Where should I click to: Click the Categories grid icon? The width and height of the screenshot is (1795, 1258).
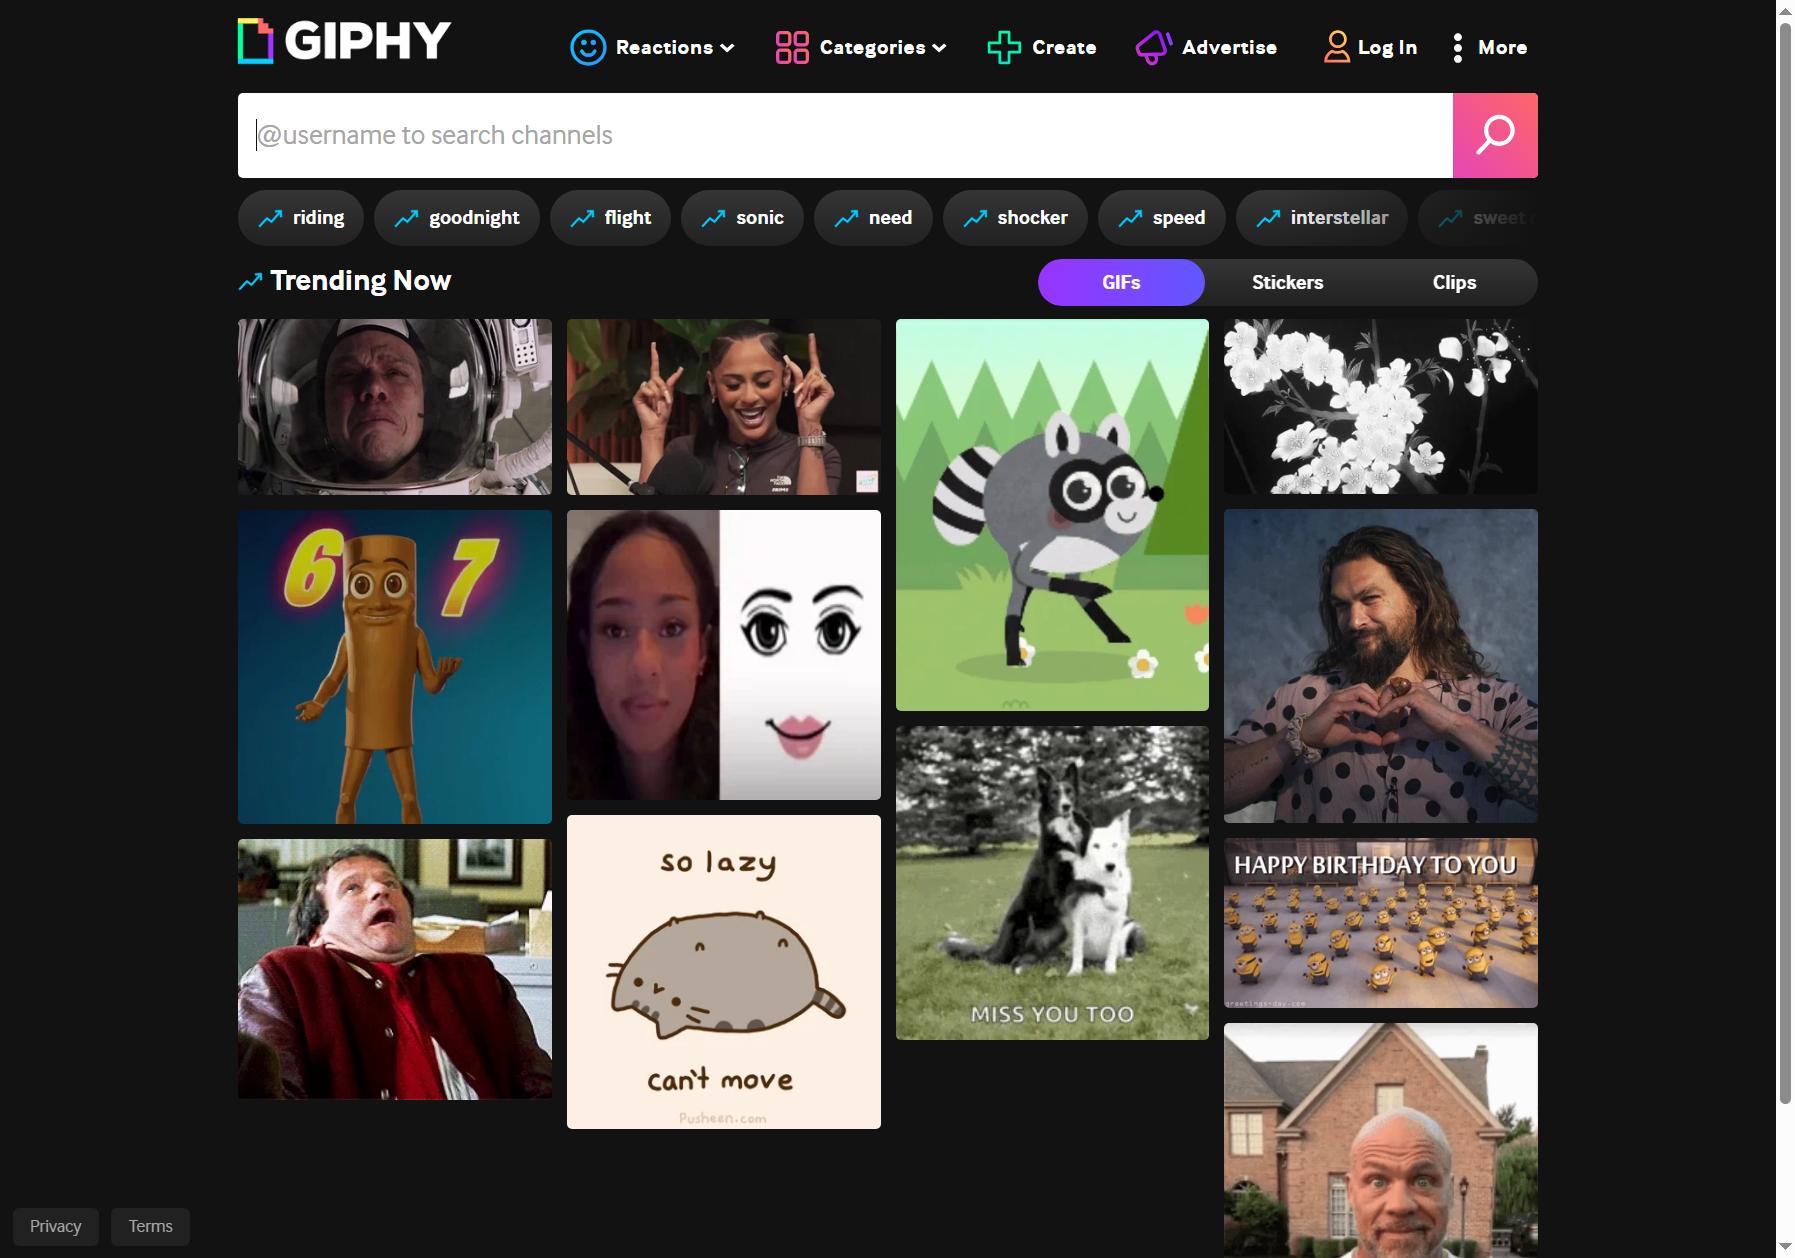point(792,47)
